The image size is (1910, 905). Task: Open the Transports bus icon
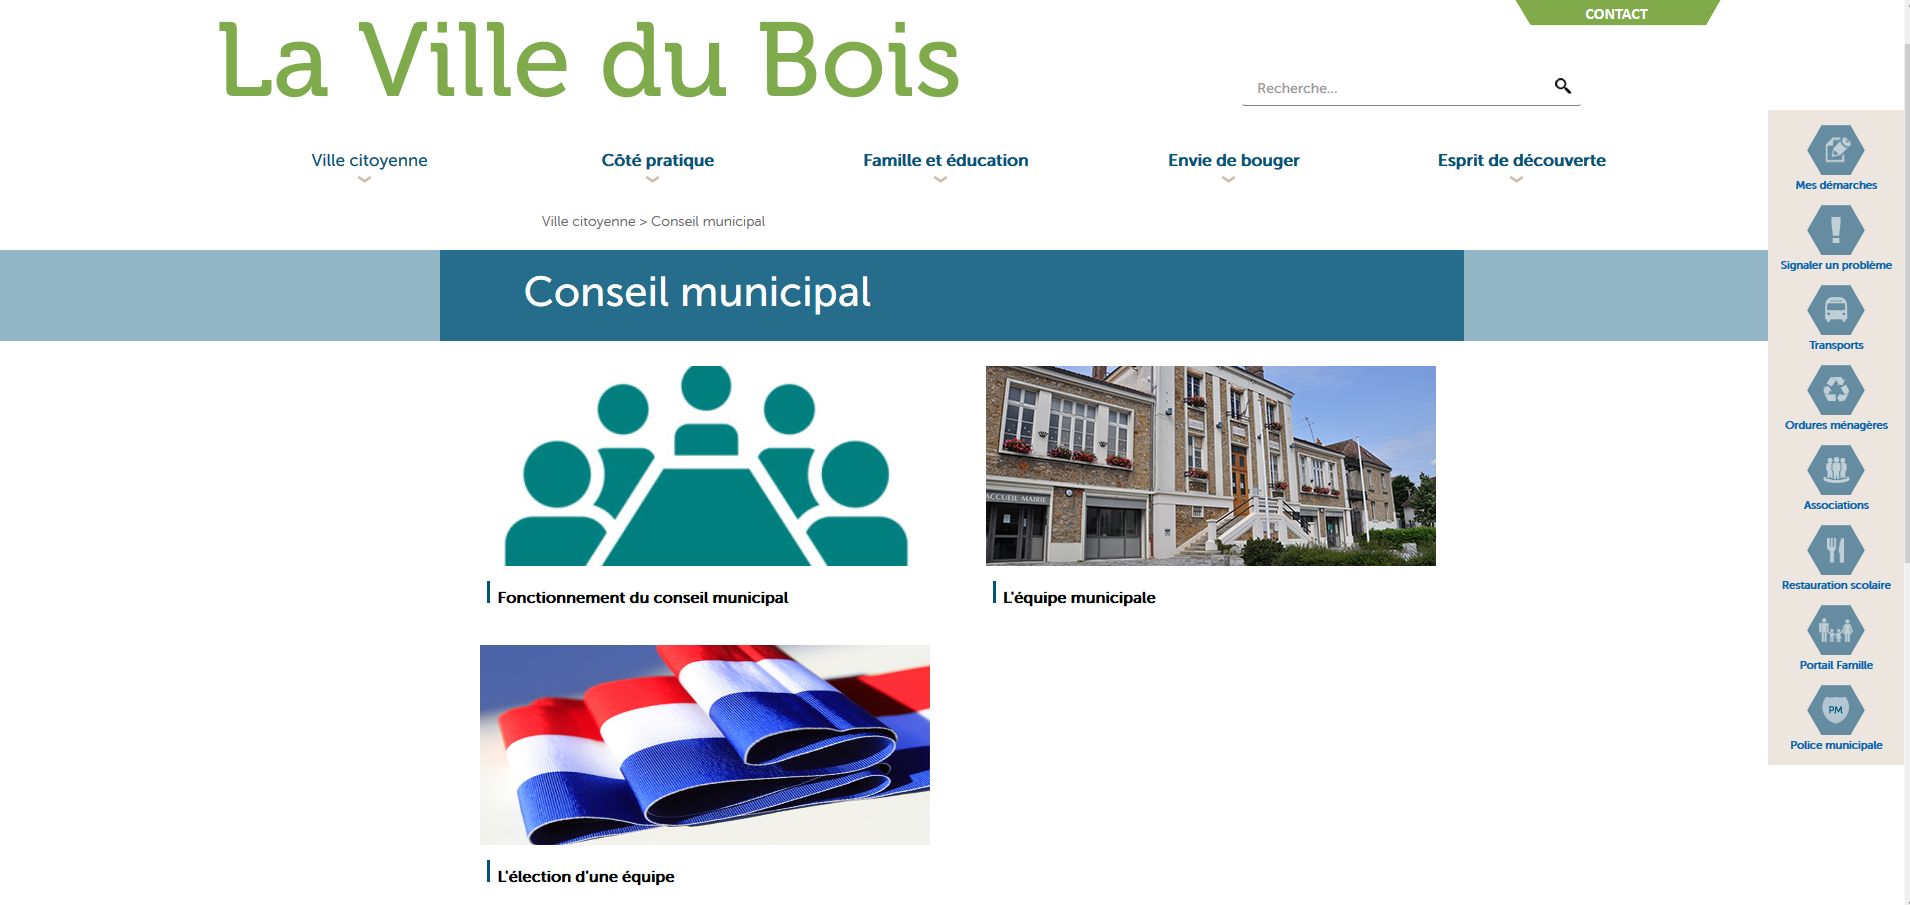click(x=1835, y=311)
